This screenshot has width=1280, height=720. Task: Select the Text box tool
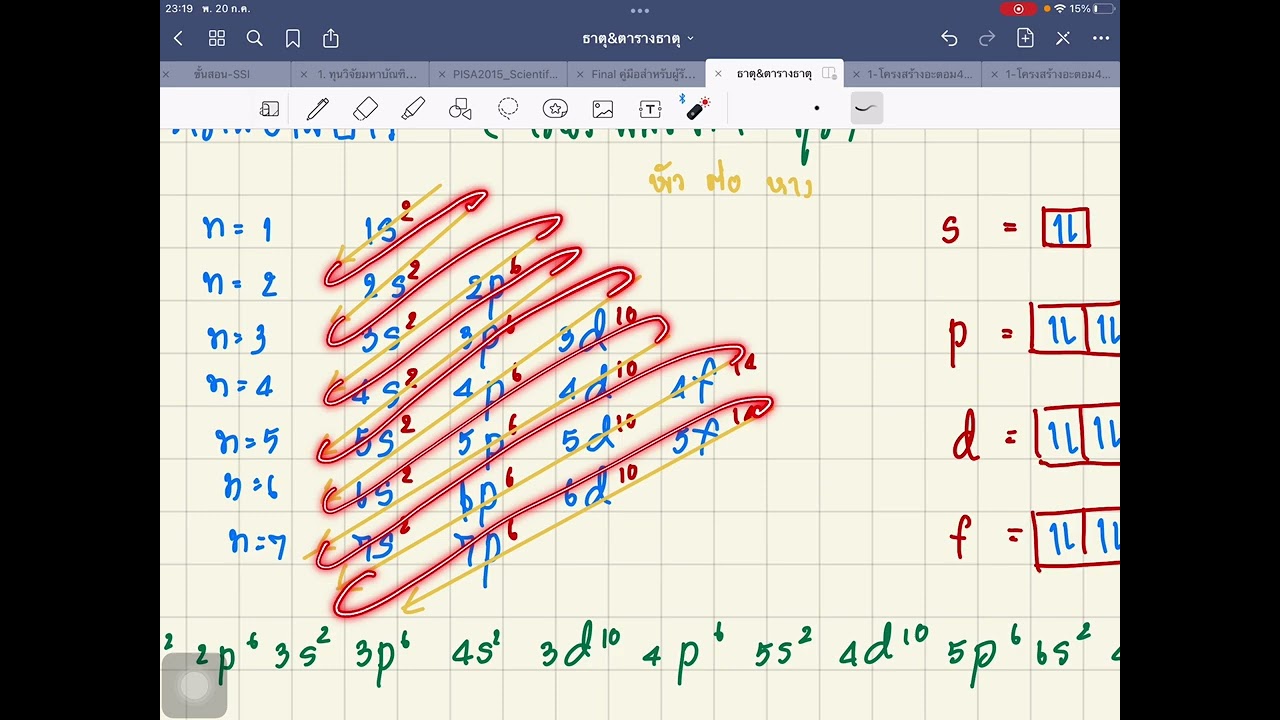pyautogui.click(x=650, y=109)
